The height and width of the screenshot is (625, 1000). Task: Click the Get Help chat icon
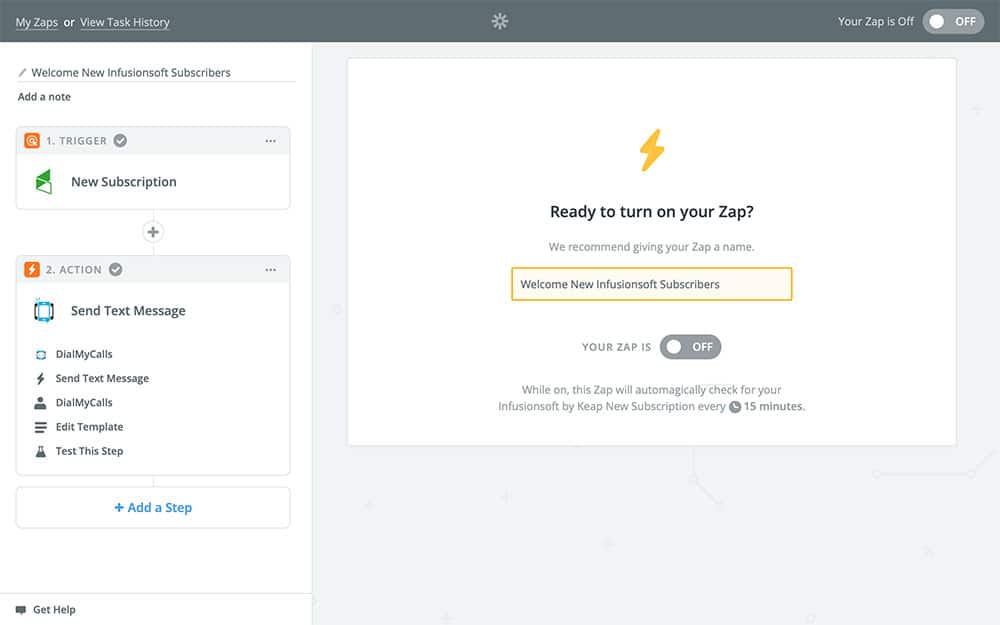(21, 610)
